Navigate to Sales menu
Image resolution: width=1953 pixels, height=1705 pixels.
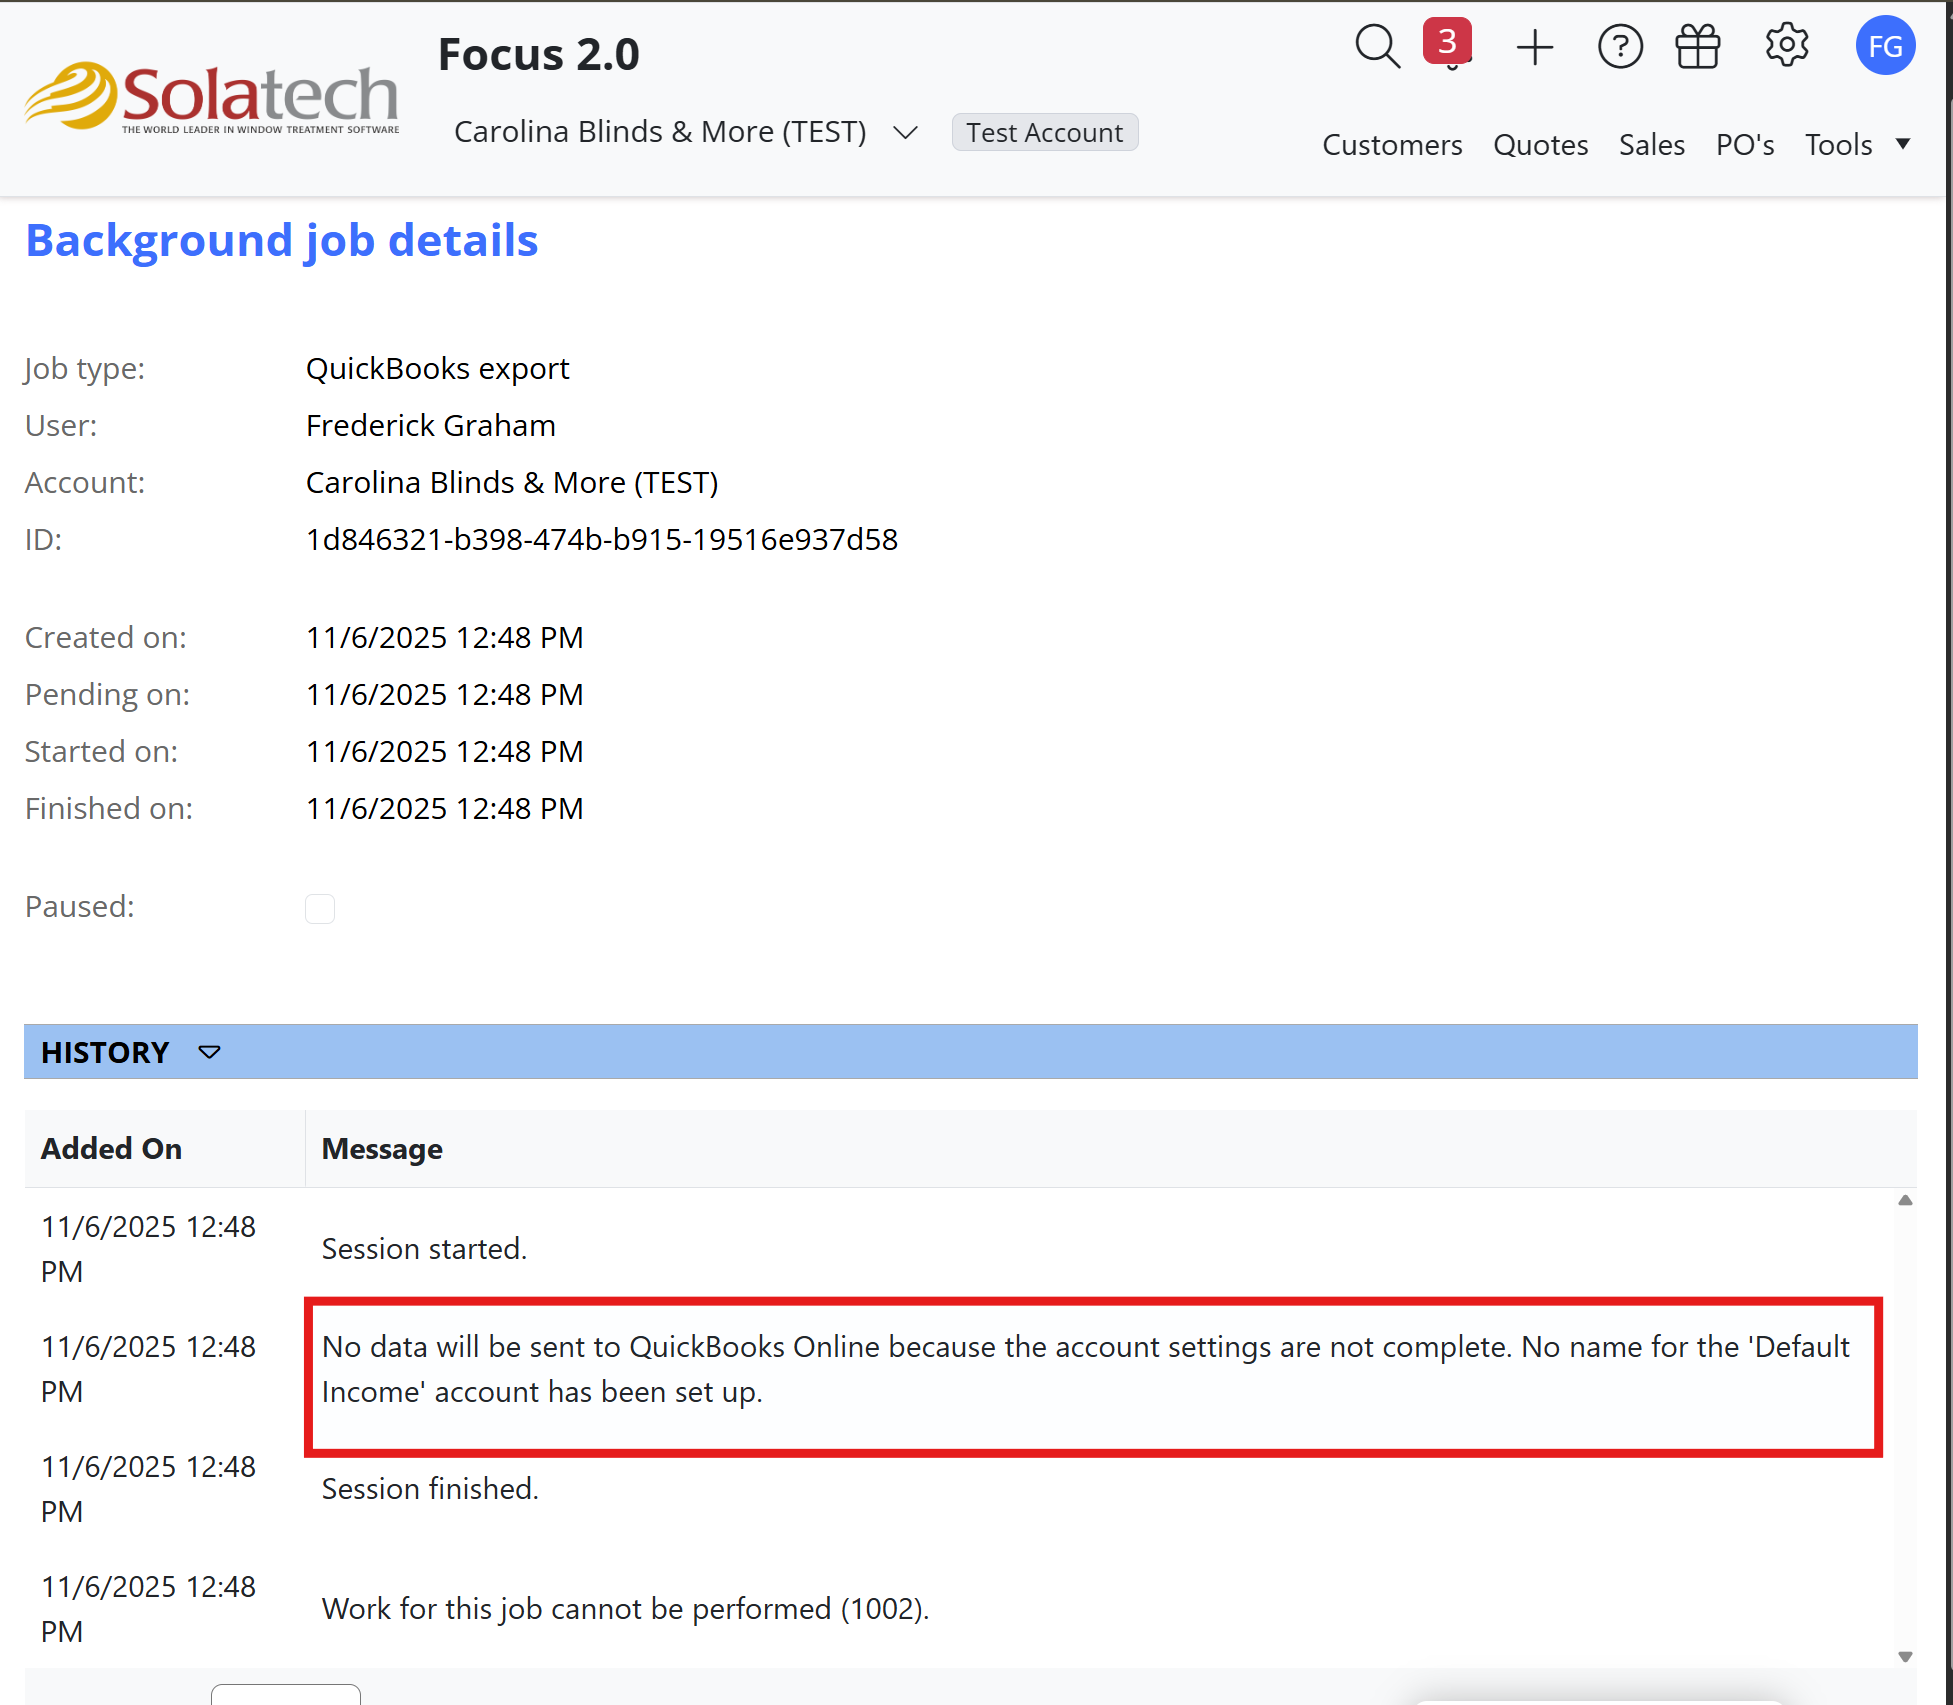(x=1651, y=145)
